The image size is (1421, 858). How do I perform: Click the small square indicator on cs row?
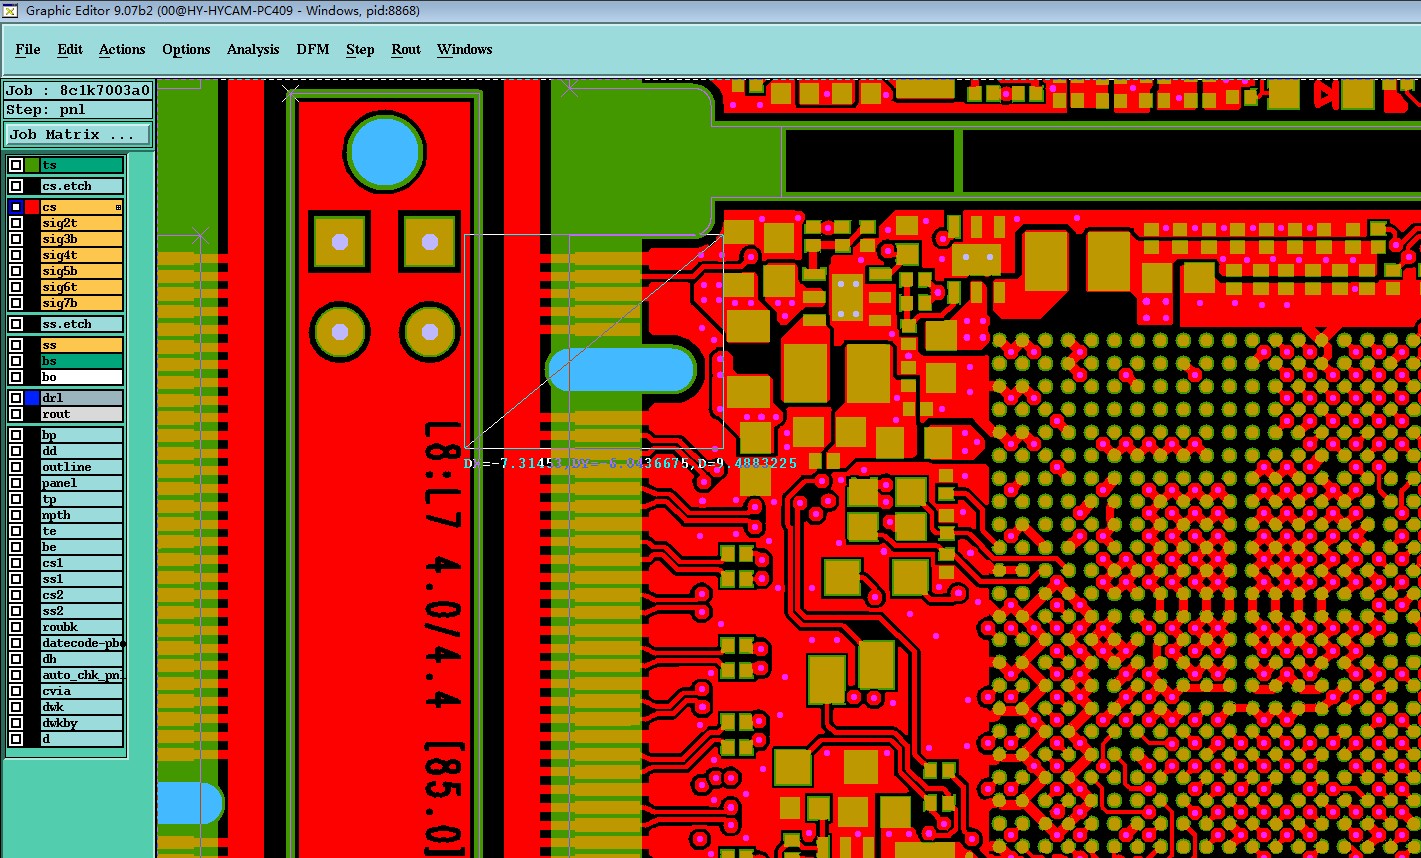point(119,207)
